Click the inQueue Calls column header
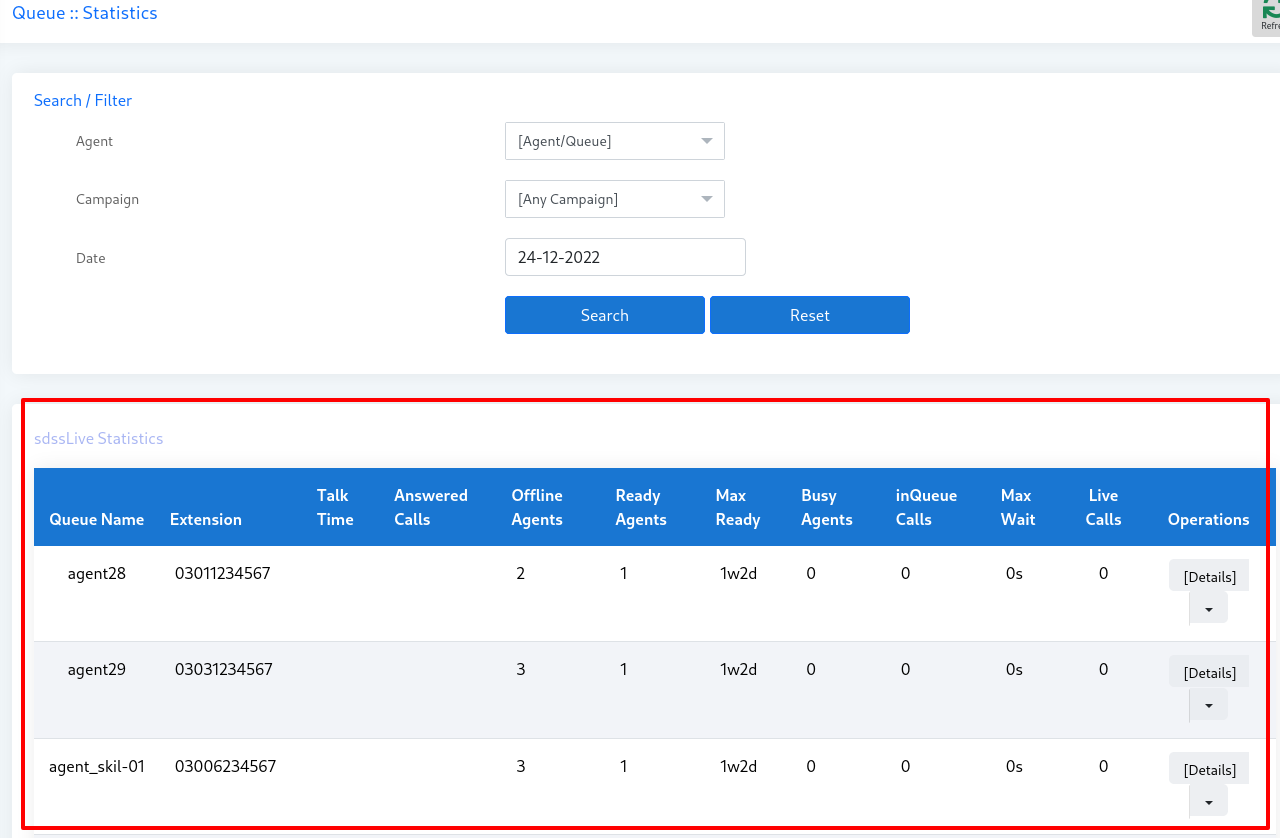1280x838 pixels. point(926,507)
